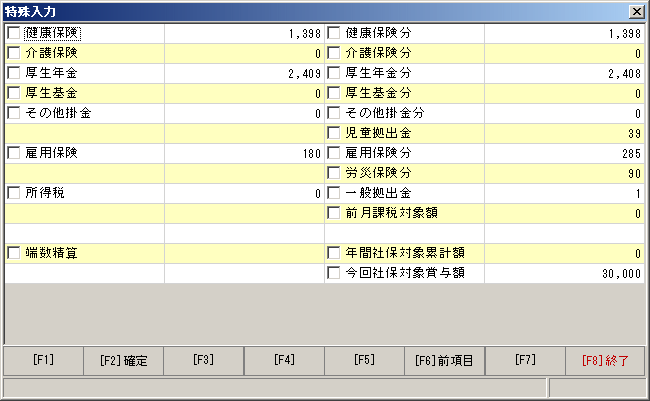Screen dimensions: 650x401
Task: Check the 健康保険 checkbox
Action: coord(14,33)
